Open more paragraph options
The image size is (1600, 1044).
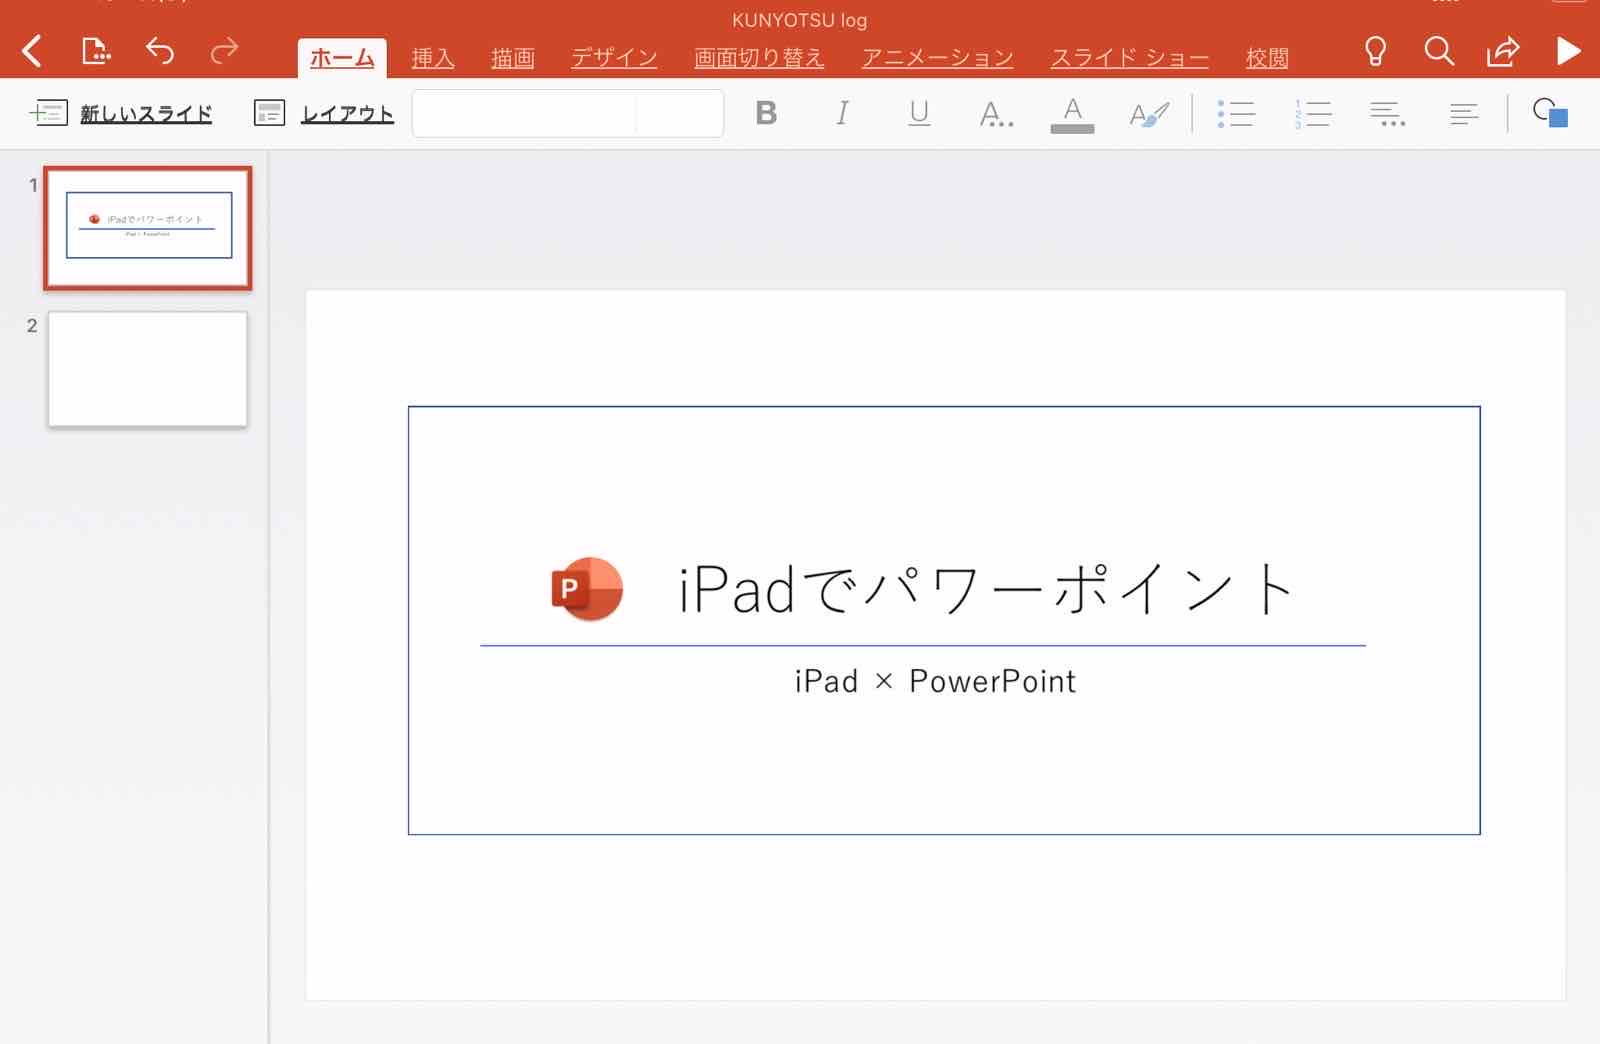click(x=1387, y=114)
